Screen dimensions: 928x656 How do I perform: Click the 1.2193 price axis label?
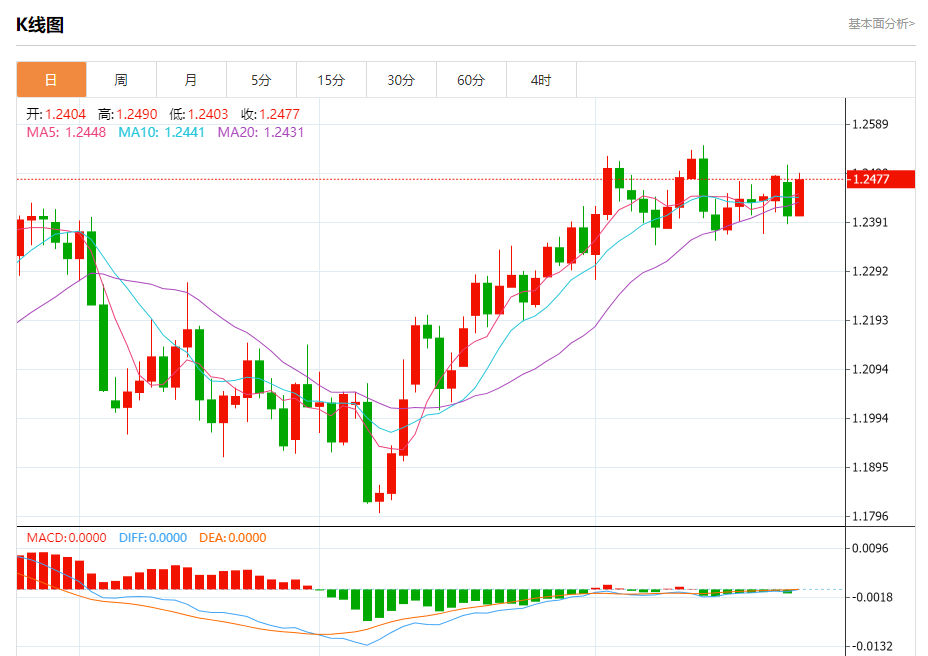[870, 320]
